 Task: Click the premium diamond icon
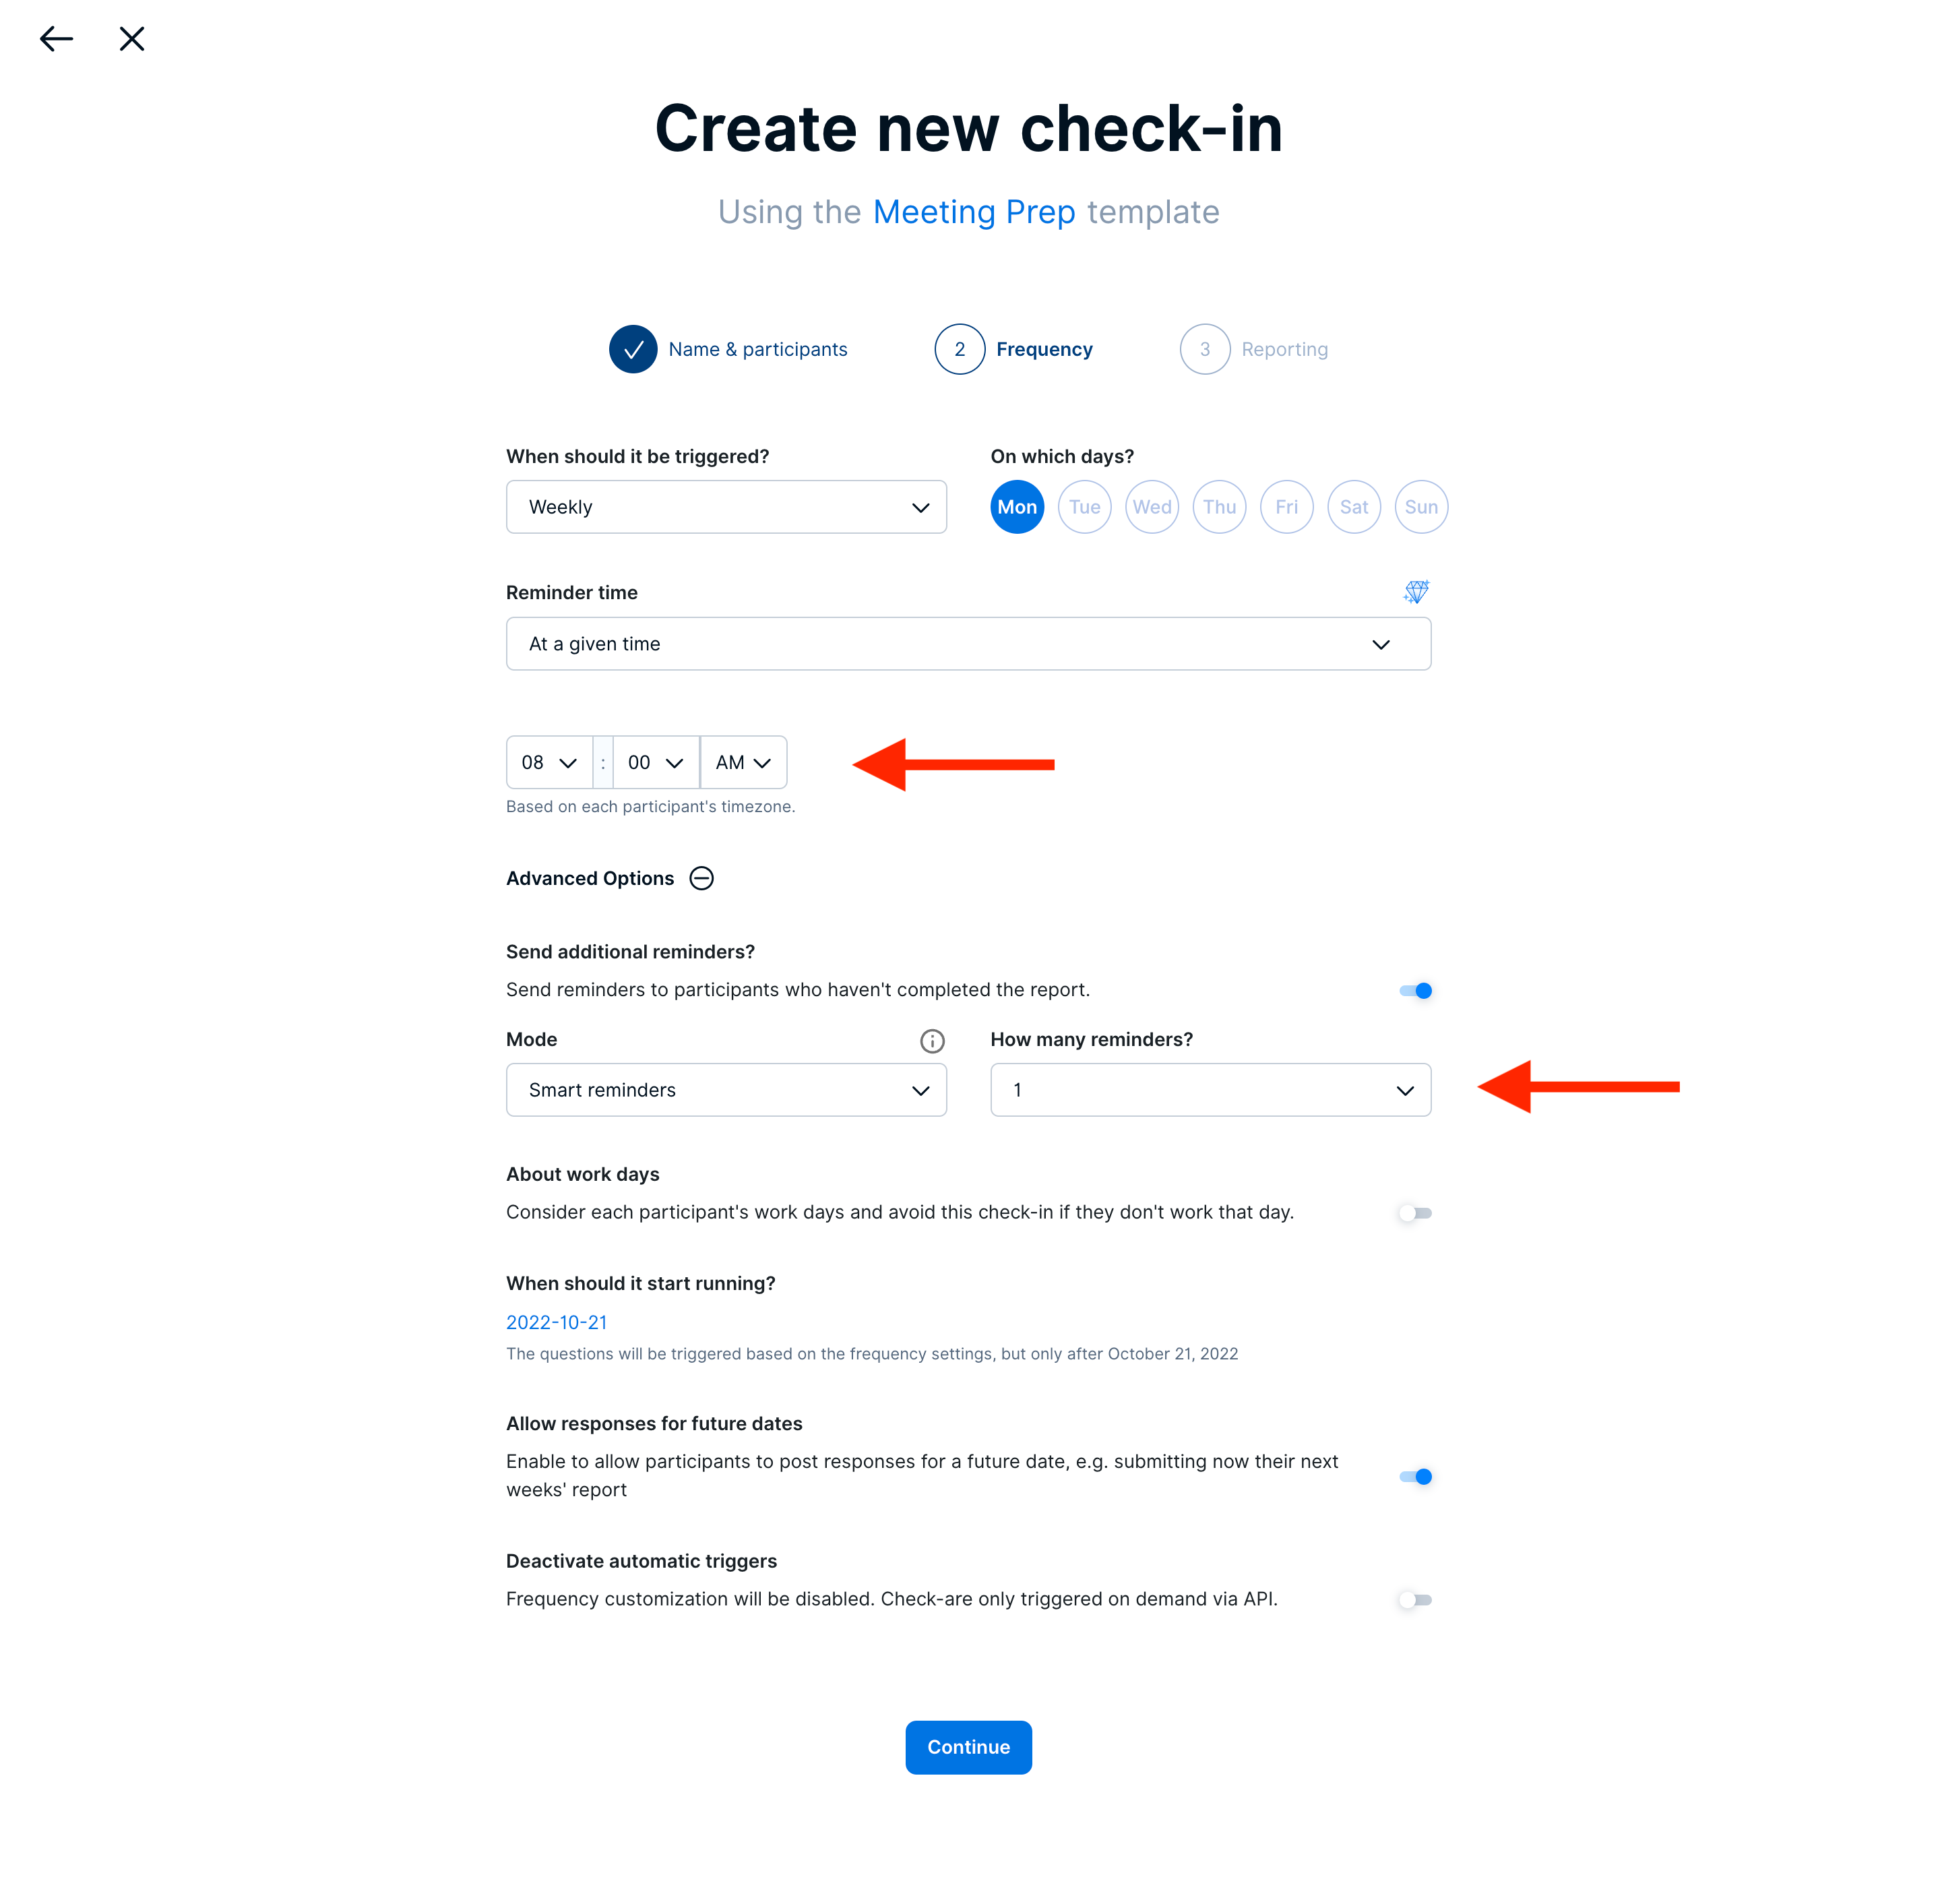[x=1416, y=592]
